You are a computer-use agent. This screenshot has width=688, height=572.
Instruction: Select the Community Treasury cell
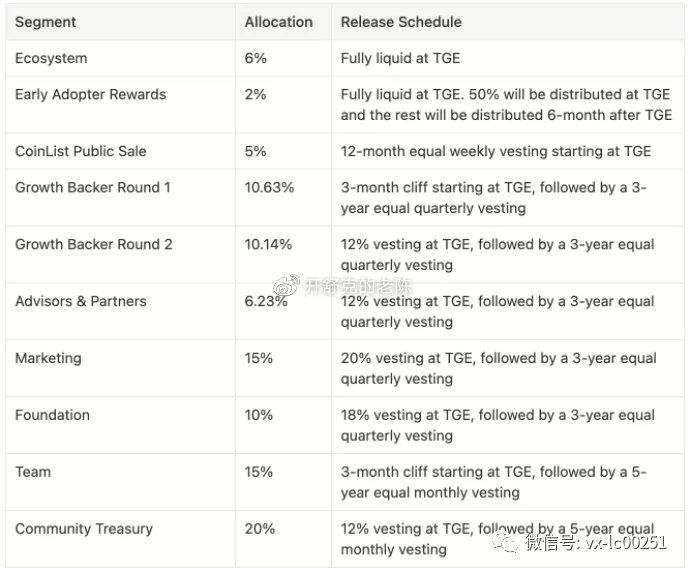click(84, 529)
